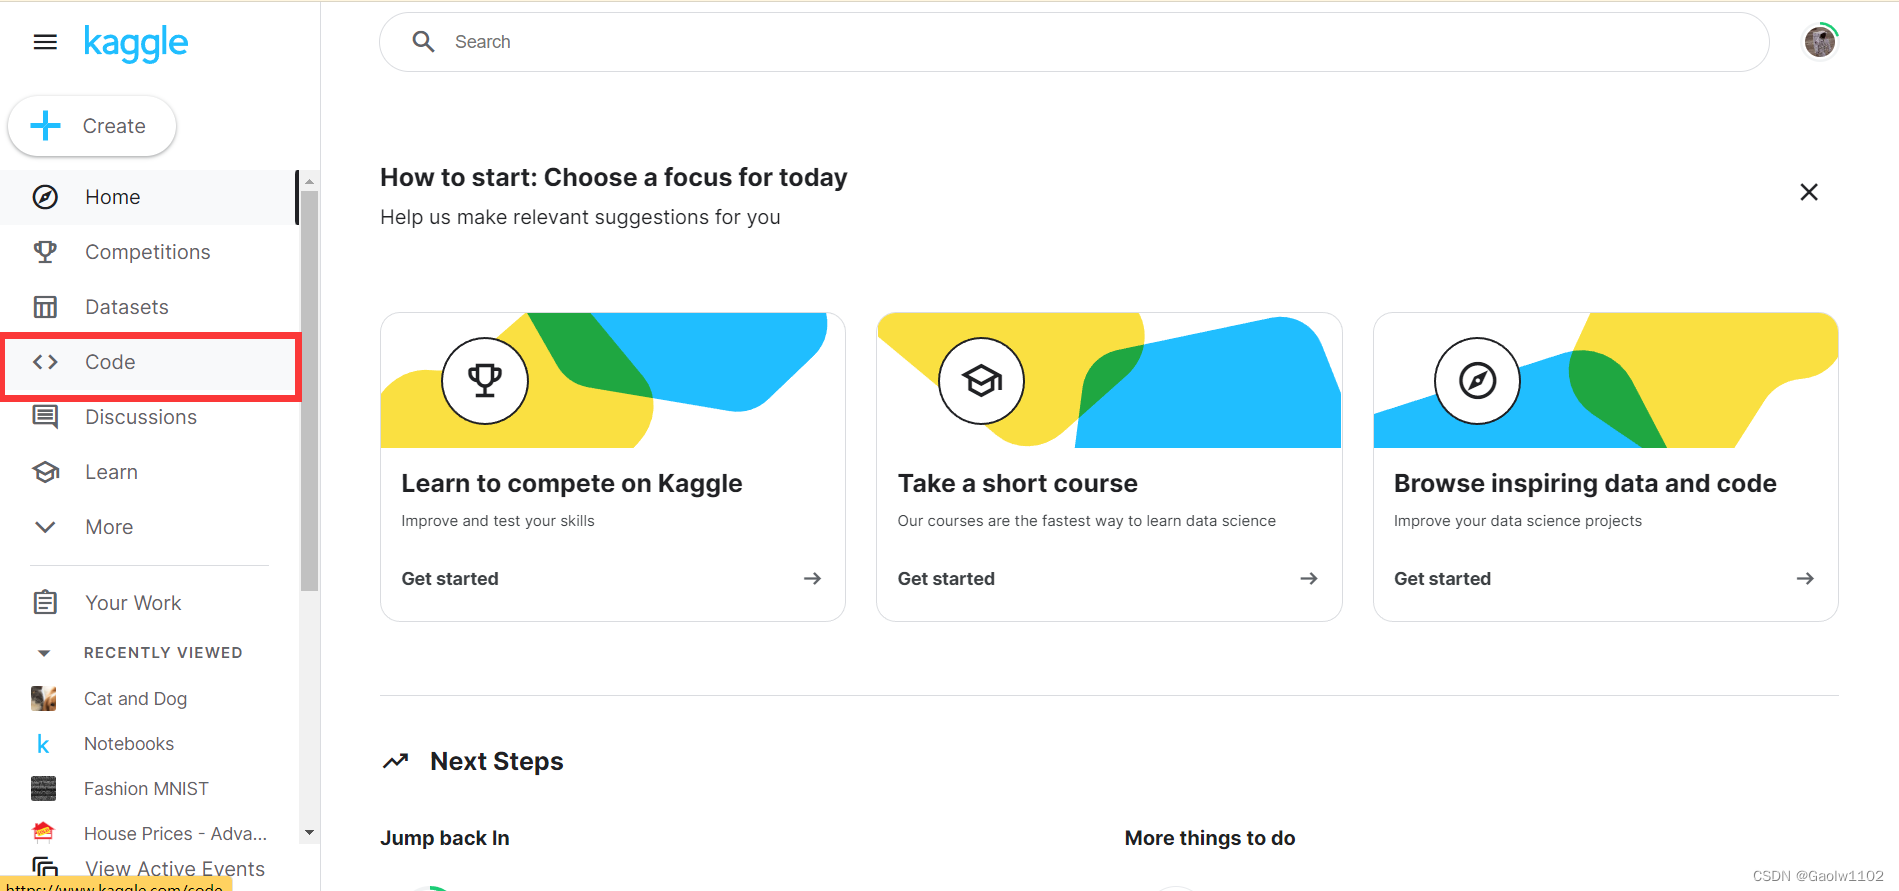Click the trophy icon on compete card

pyautogui.click(x=485, y=381)
